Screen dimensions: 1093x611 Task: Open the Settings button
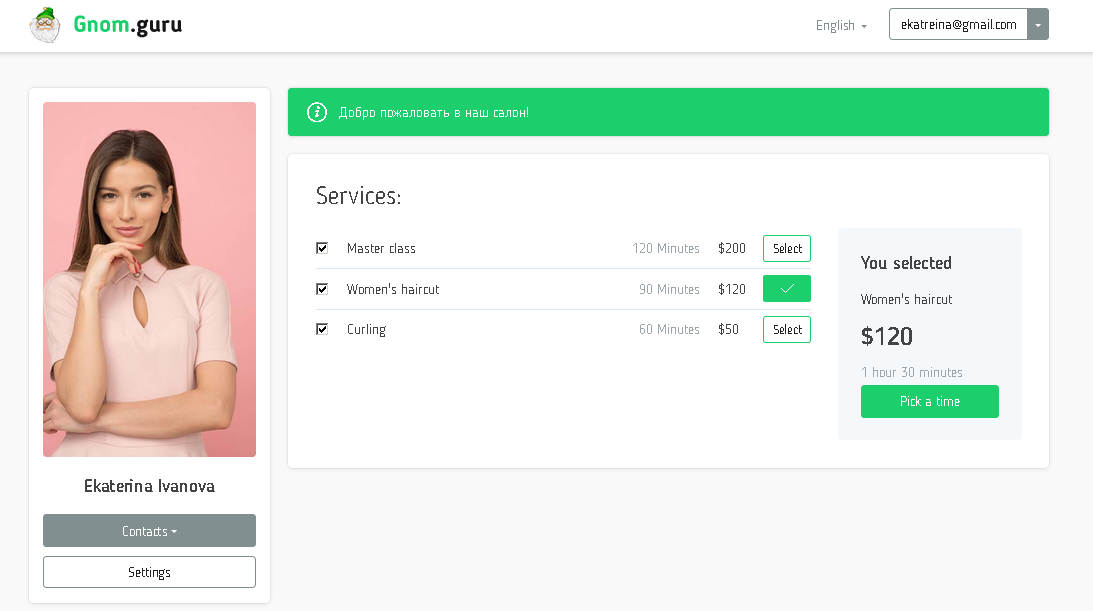(149, 571)
